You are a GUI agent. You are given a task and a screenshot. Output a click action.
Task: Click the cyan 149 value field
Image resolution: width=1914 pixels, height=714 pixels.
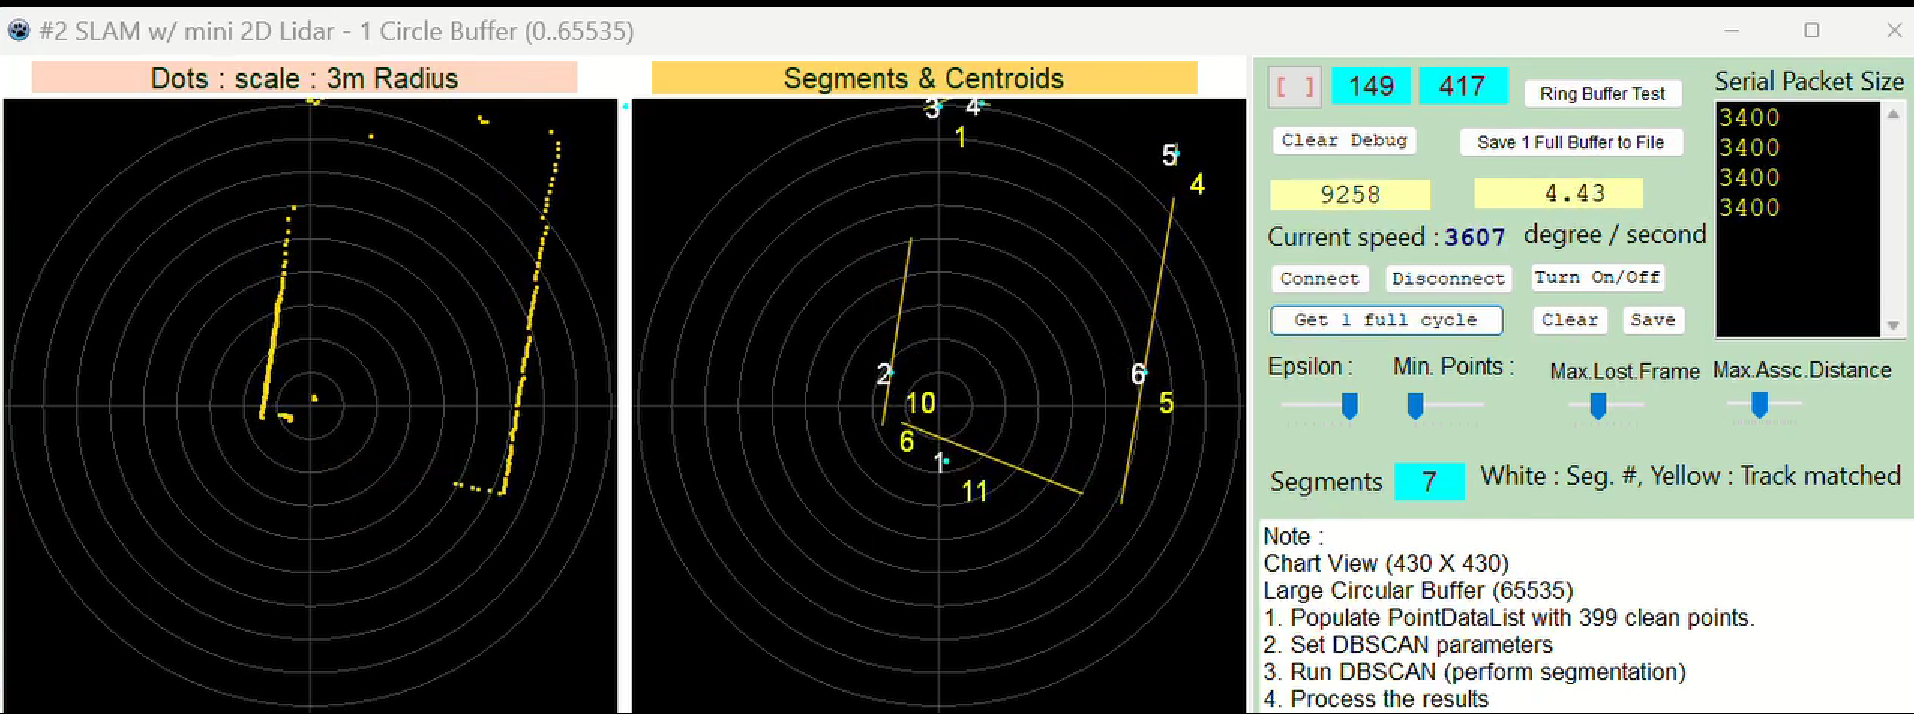click(1371, 86)
